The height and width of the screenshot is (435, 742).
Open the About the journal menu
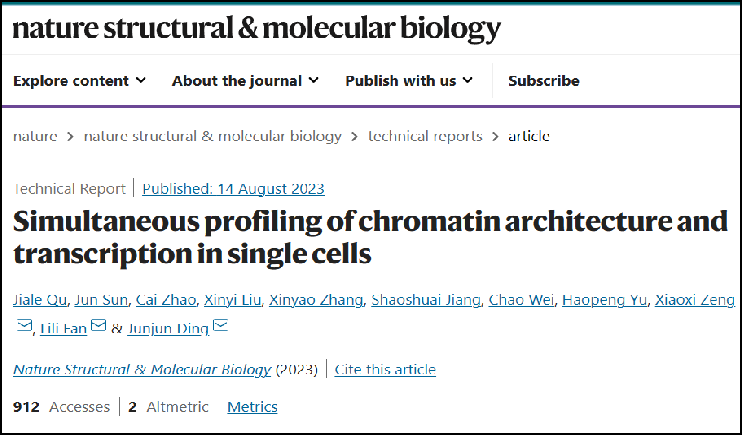tap(245, 81)
